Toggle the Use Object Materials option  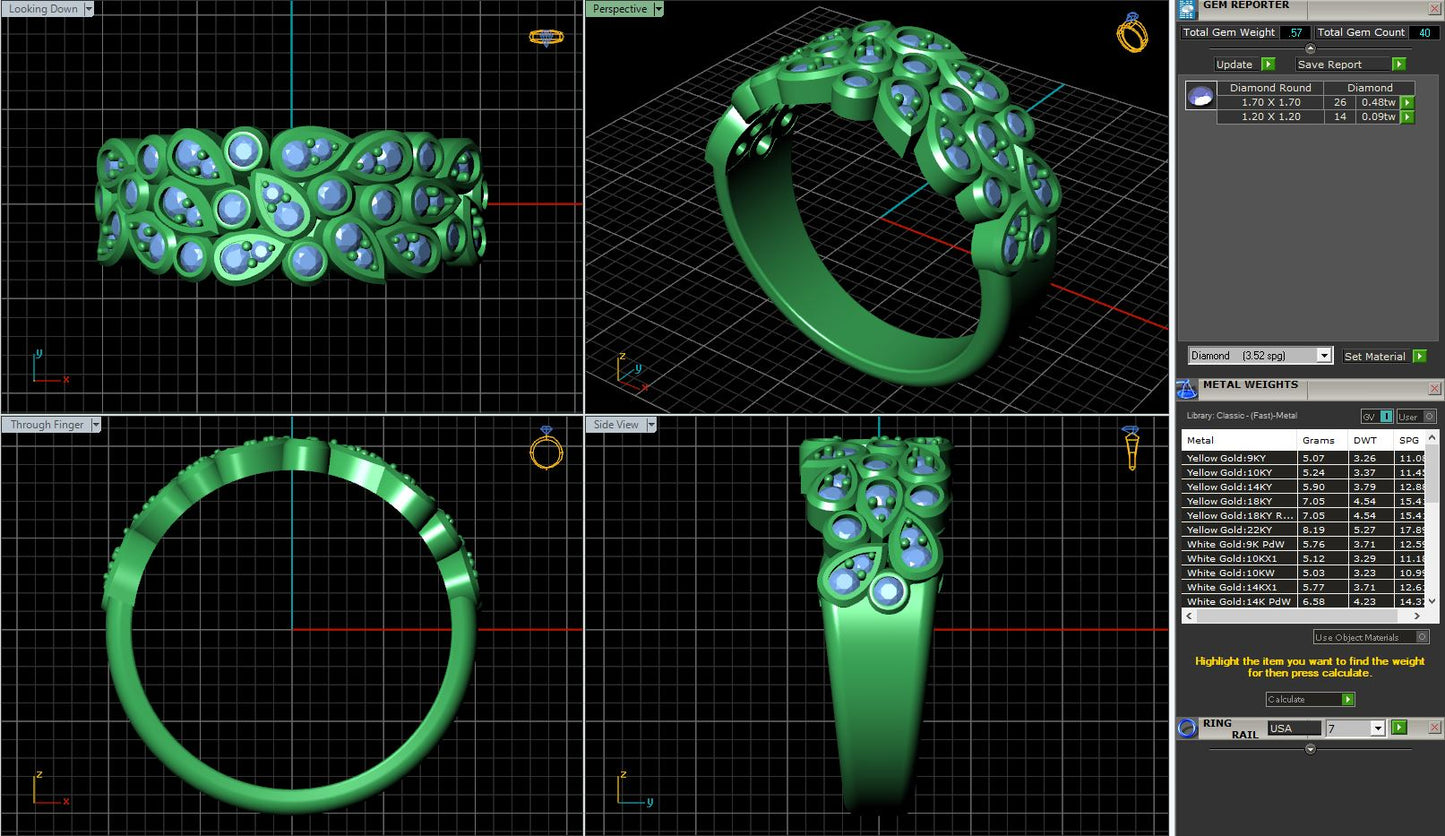[x=1423, y=638]
